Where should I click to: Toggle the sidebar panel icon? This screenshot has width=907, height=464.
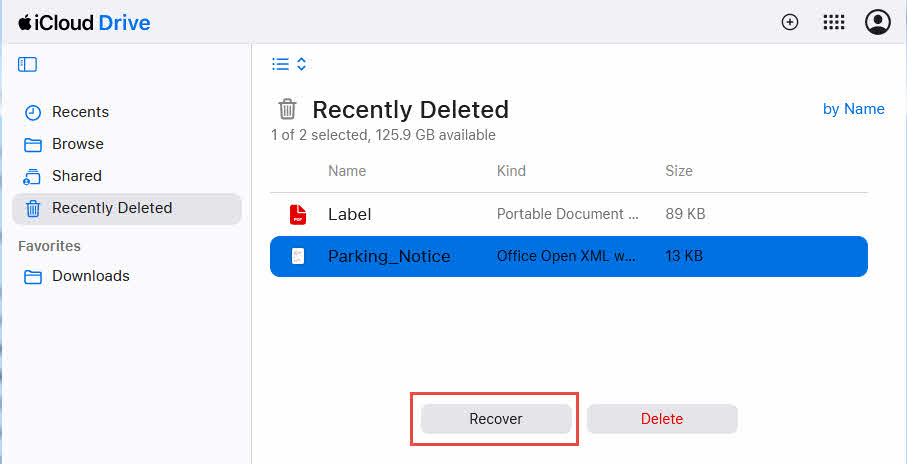coord(27,64)
